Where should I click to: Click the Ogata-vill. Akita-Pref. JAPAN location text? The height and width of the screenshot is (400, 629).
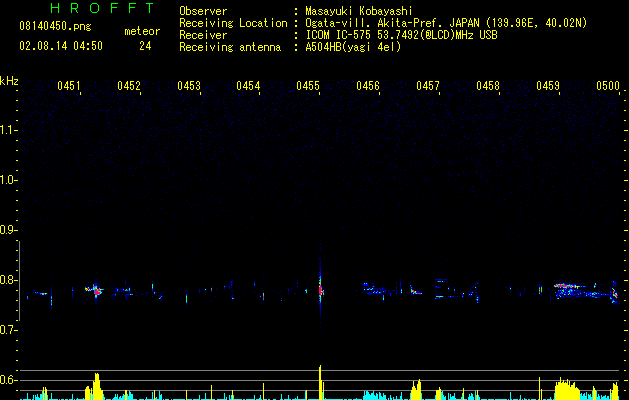tap(446, 23)
